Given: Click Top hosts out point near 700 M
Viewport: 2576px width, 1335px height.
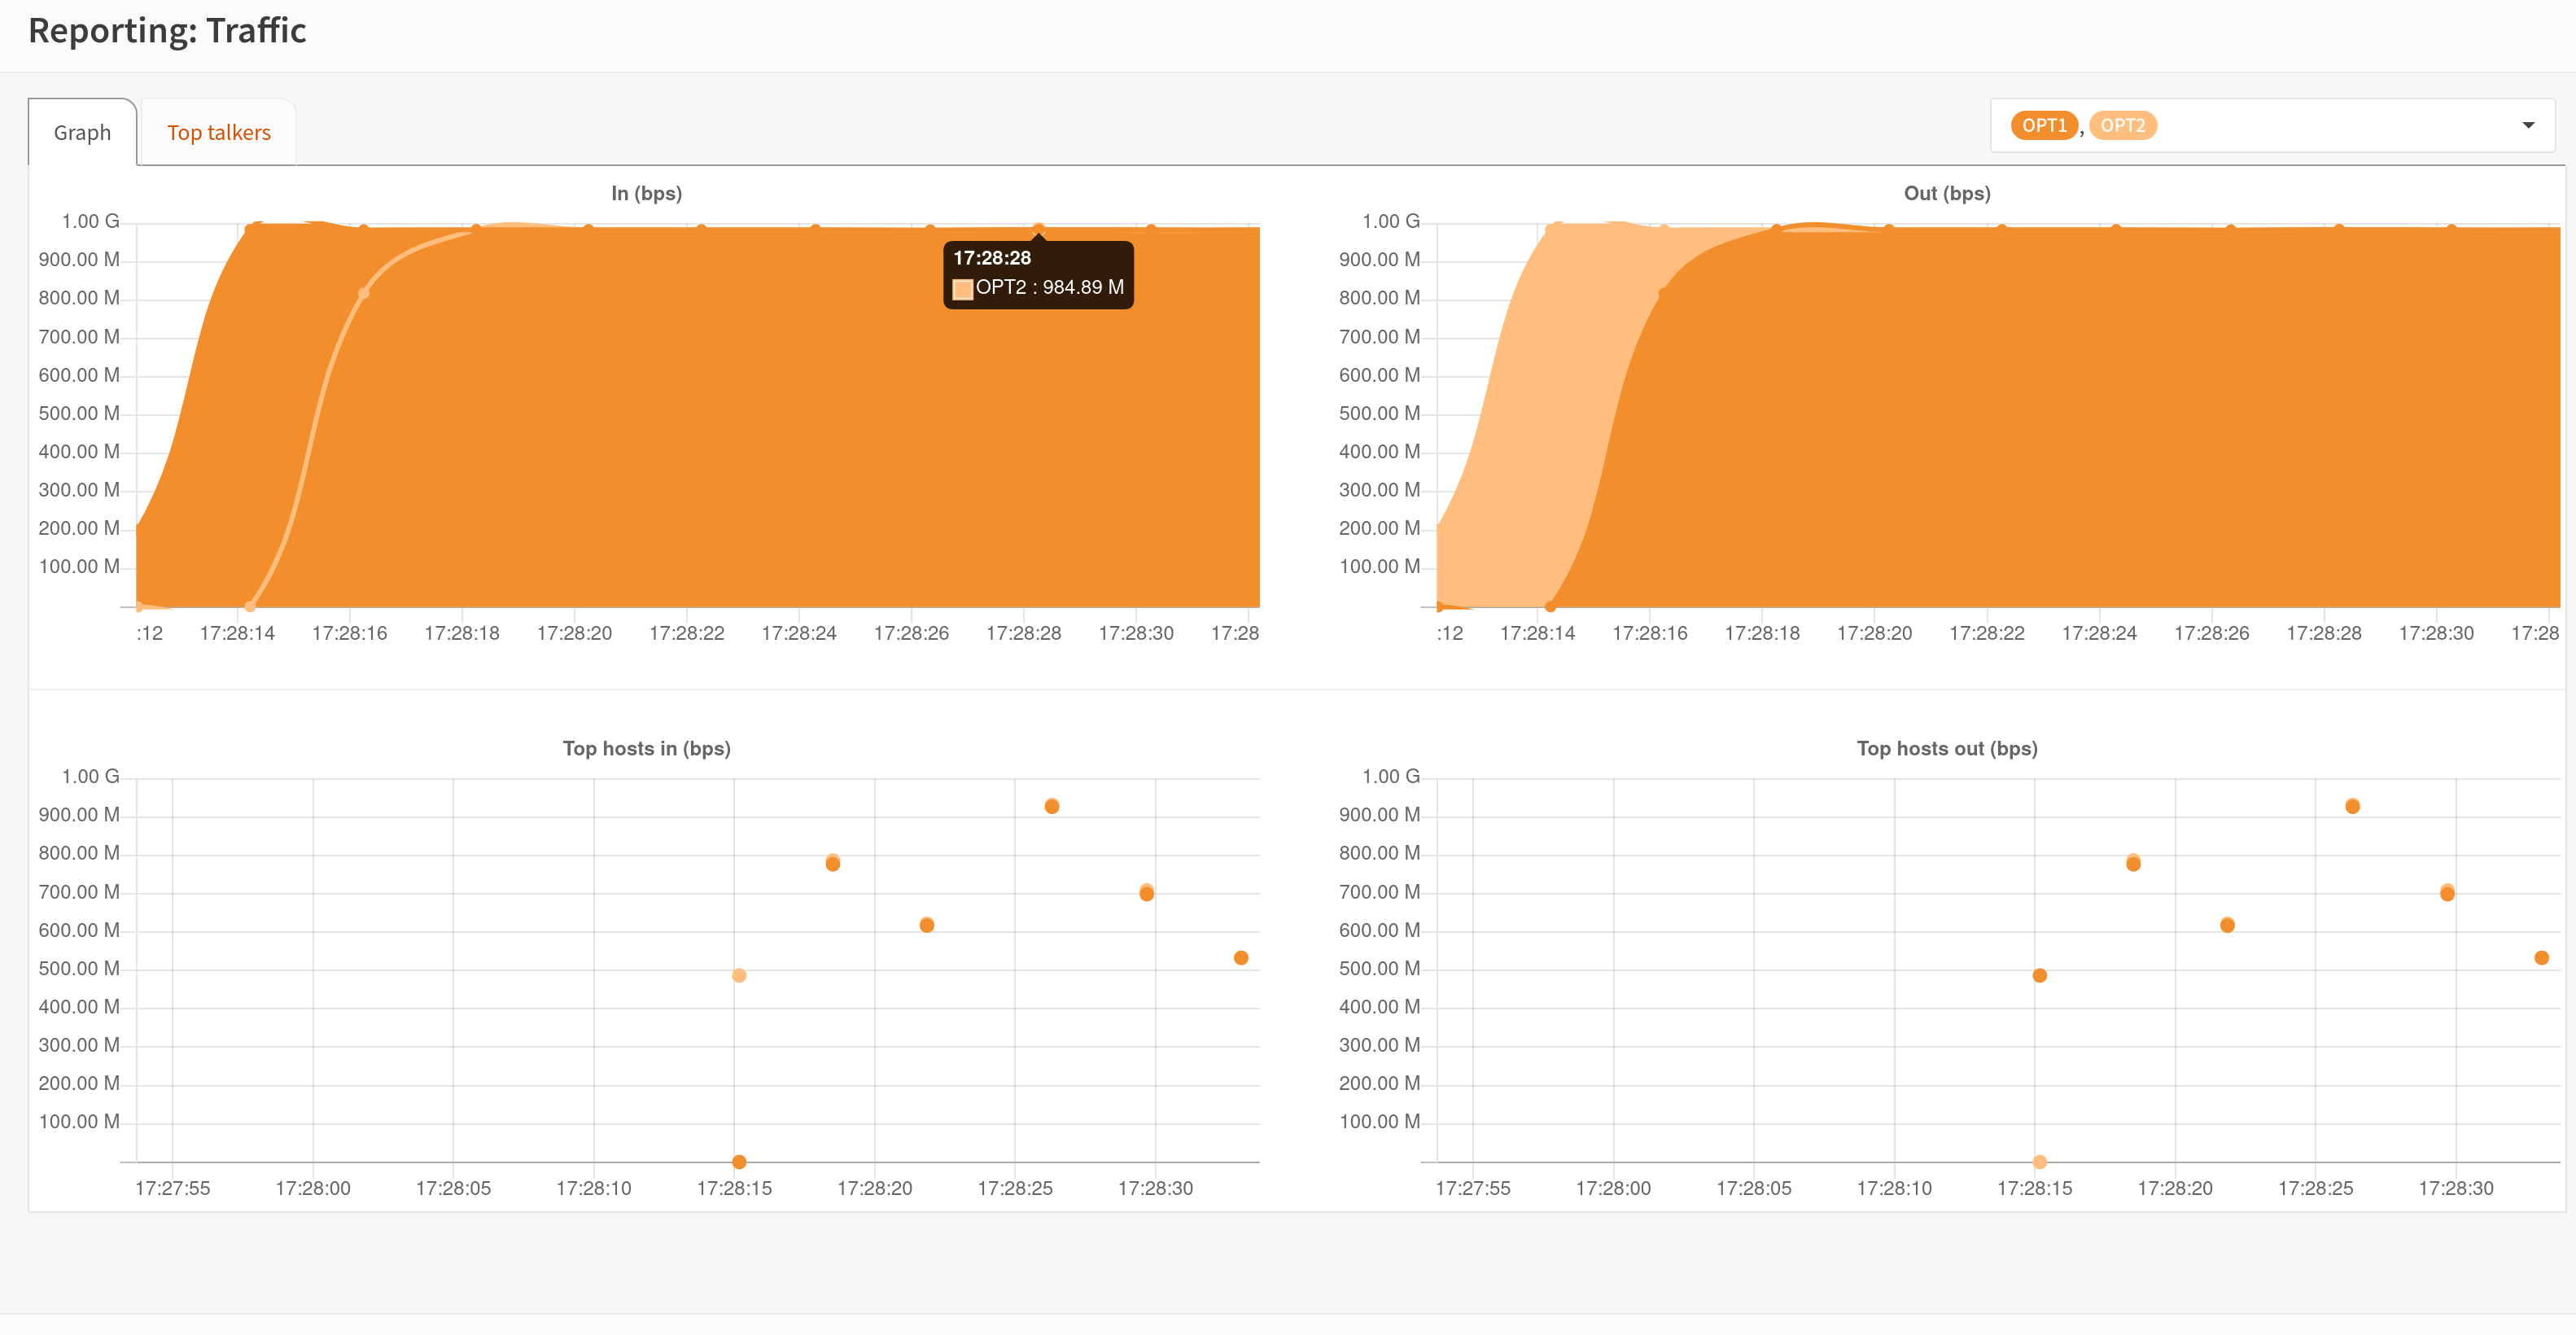Looking at the screenshot, I should pyautogui.click(x=2447, y=893).
